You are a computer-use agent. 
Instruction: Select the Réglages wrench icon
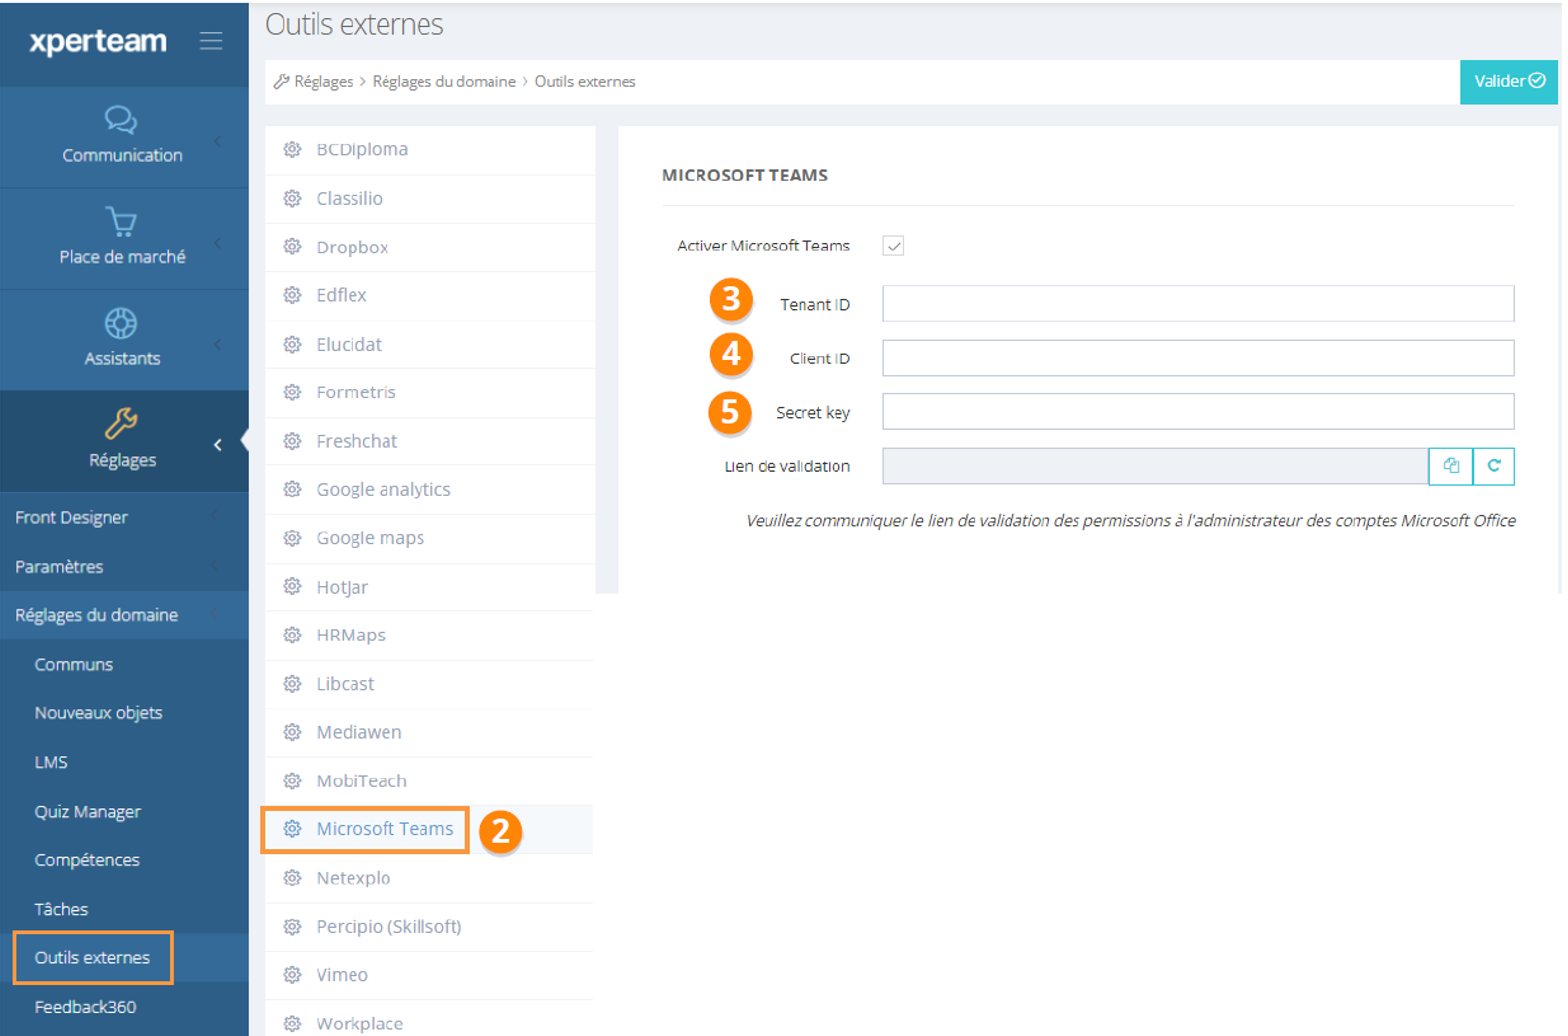121,424
